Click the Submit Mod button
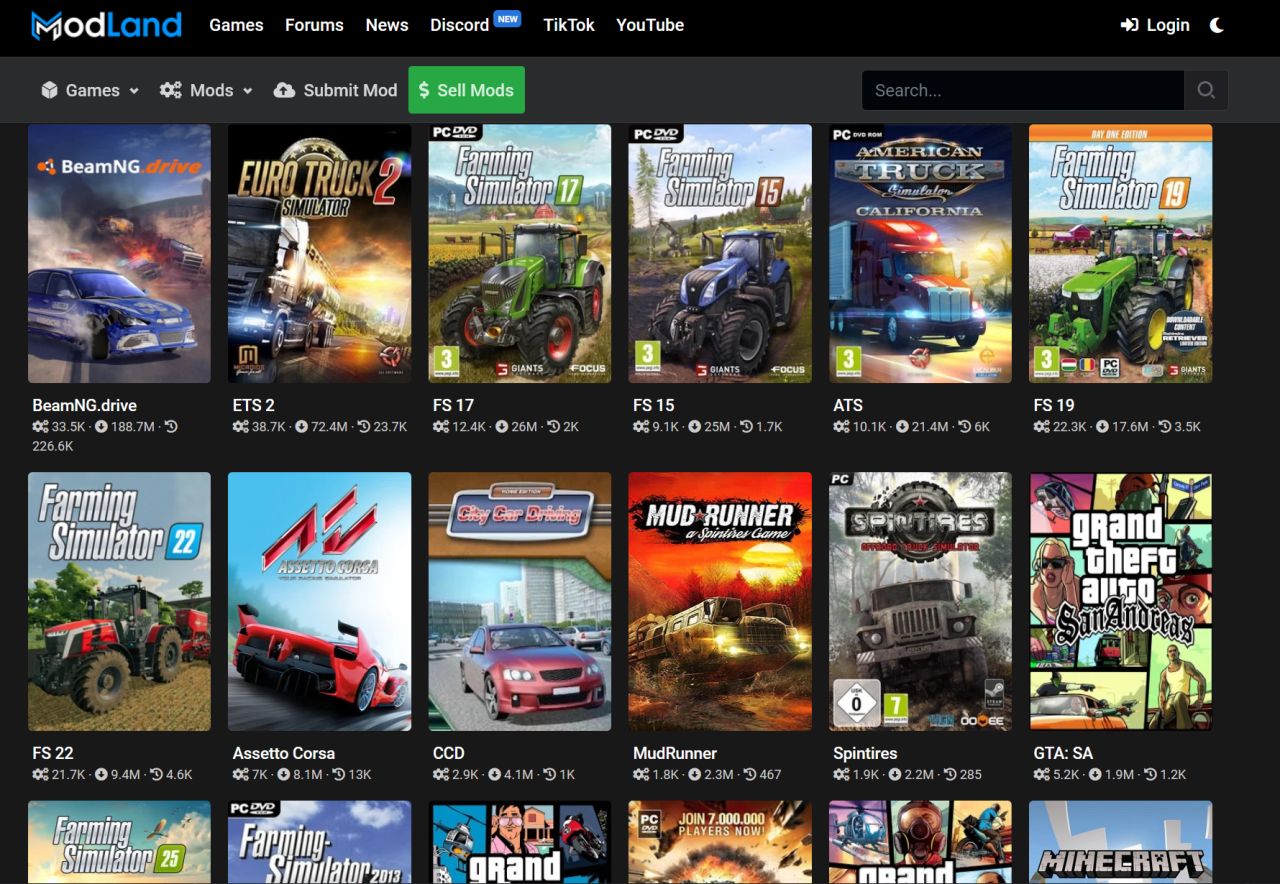The width and height of the screenshot is (1280, 884). (336, 90)
